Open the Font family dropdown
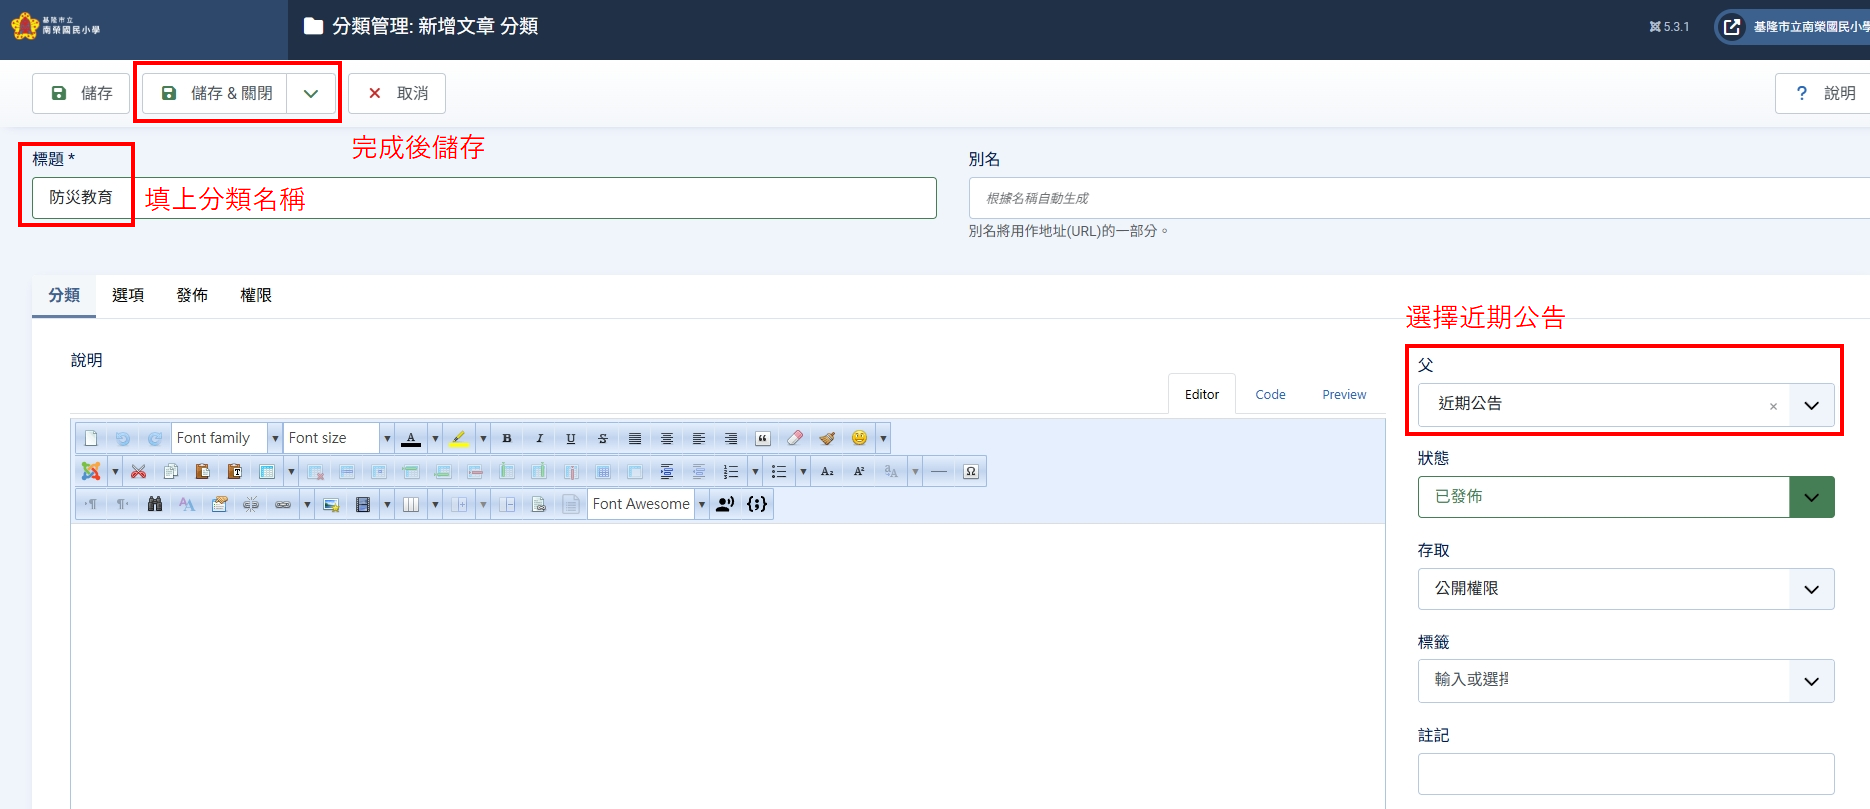Screen dimensions: 1870x809 227,438
